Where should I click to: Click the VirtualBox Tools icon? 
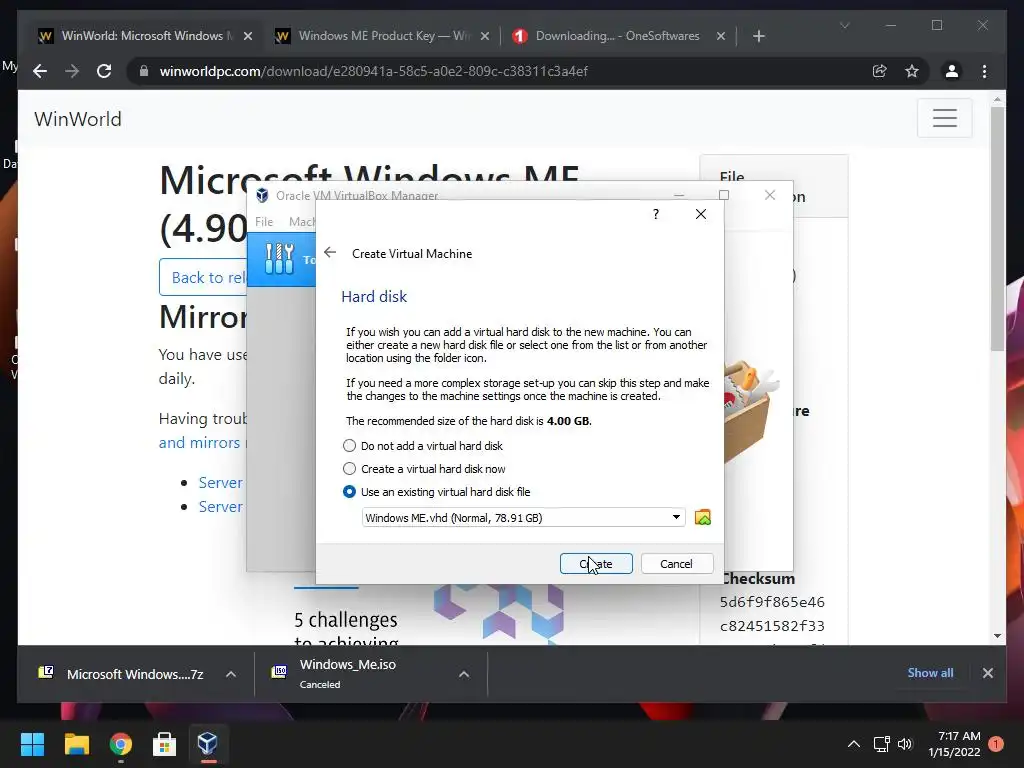point(280,259)
